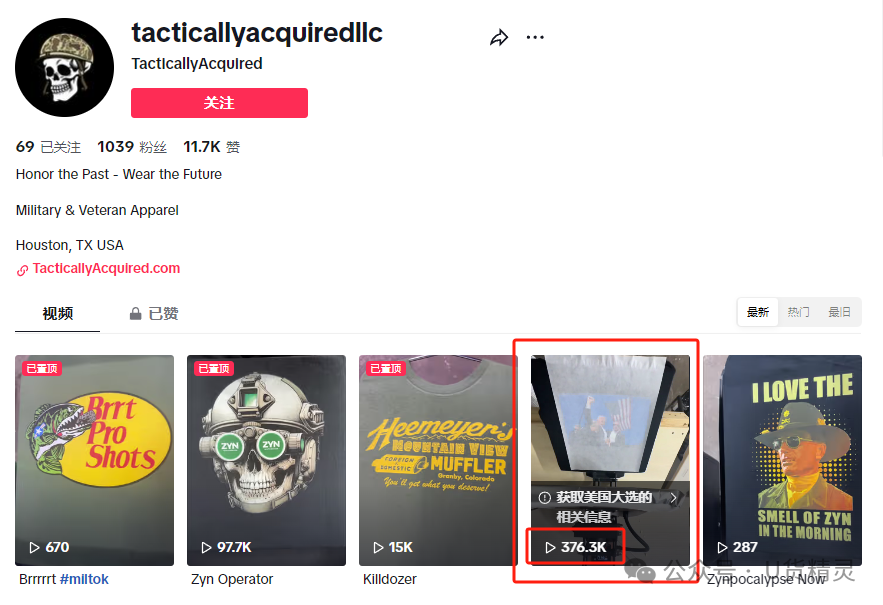The width and height of the screenshot is (883, 605).
Task: Click the info icon on the election notice
Action: pyautogui.click(x=545, y=497)
